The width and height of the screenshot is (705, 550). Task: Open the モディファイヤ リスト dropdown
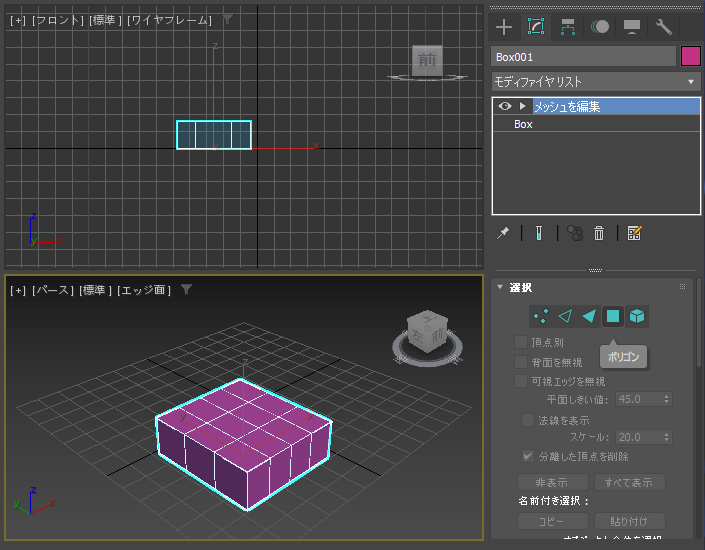[x=596, y=82]
